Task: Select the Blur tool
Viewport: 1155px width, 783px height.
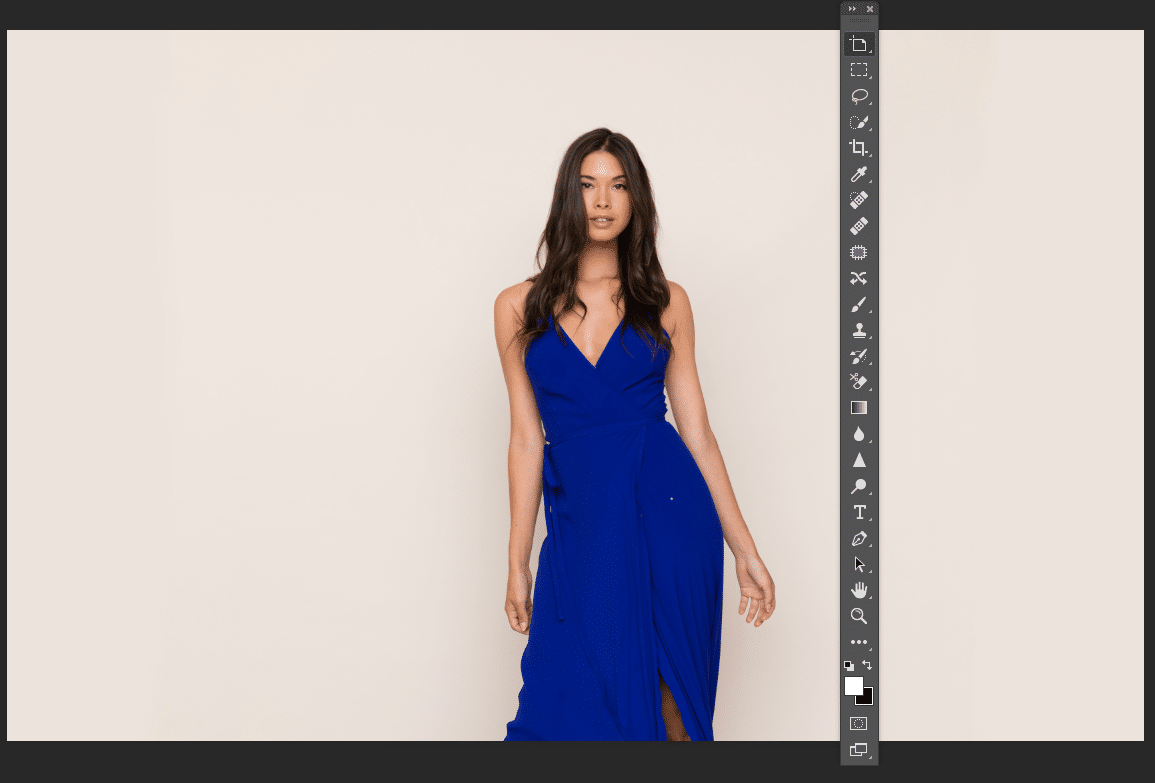Action: click(x=858, y=433)
